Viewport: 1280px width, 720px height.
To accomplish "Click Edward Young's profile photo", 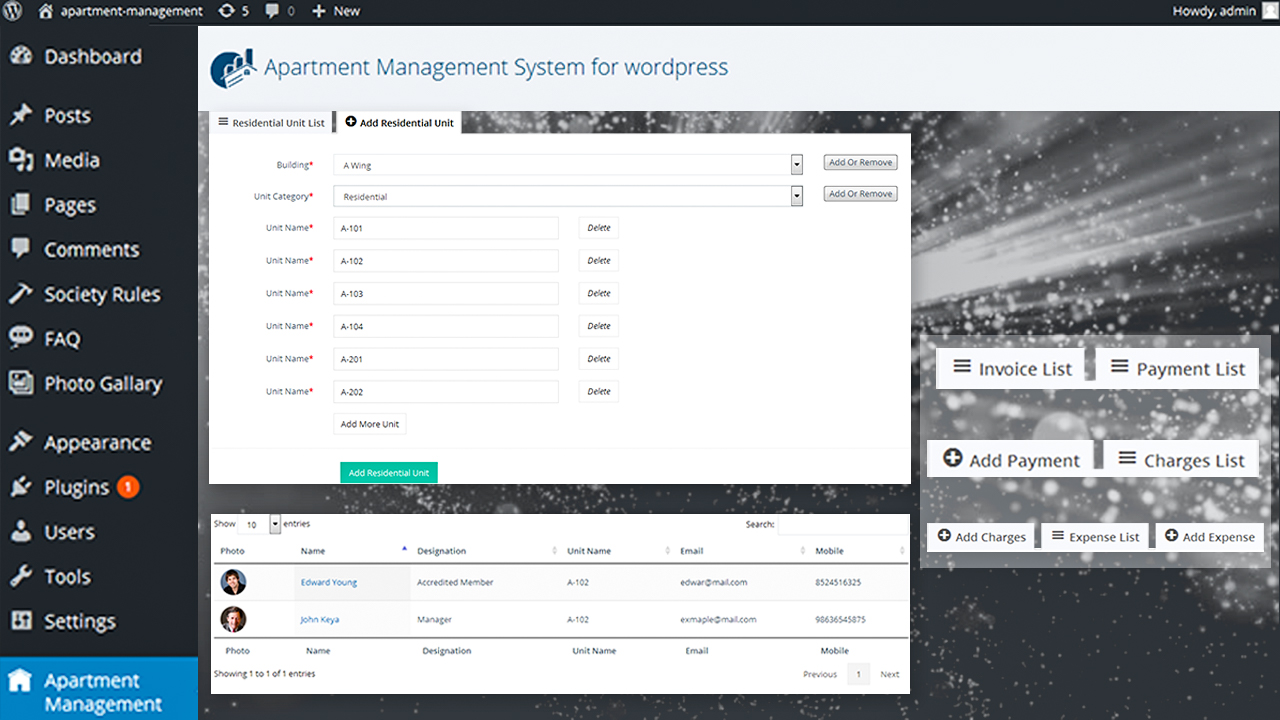I will pyautogui.click(x=233, y=582).
